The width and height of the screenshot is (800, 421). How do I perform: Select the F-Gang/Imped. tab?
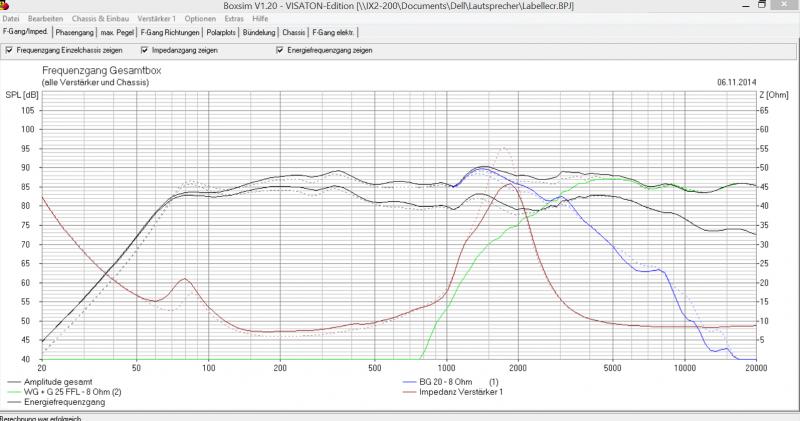[26, 32]
